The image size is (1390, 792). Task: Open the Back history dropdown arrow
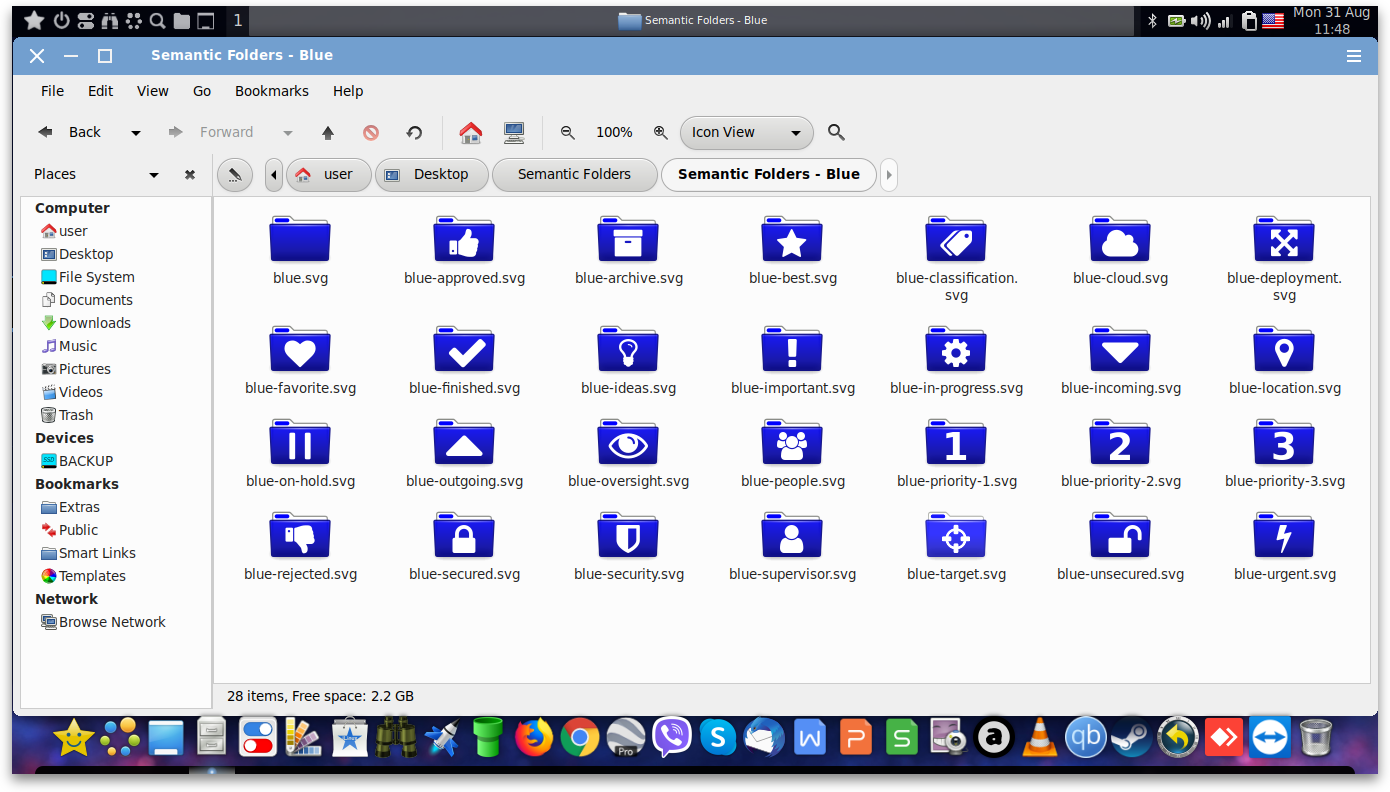pos(136,132)
